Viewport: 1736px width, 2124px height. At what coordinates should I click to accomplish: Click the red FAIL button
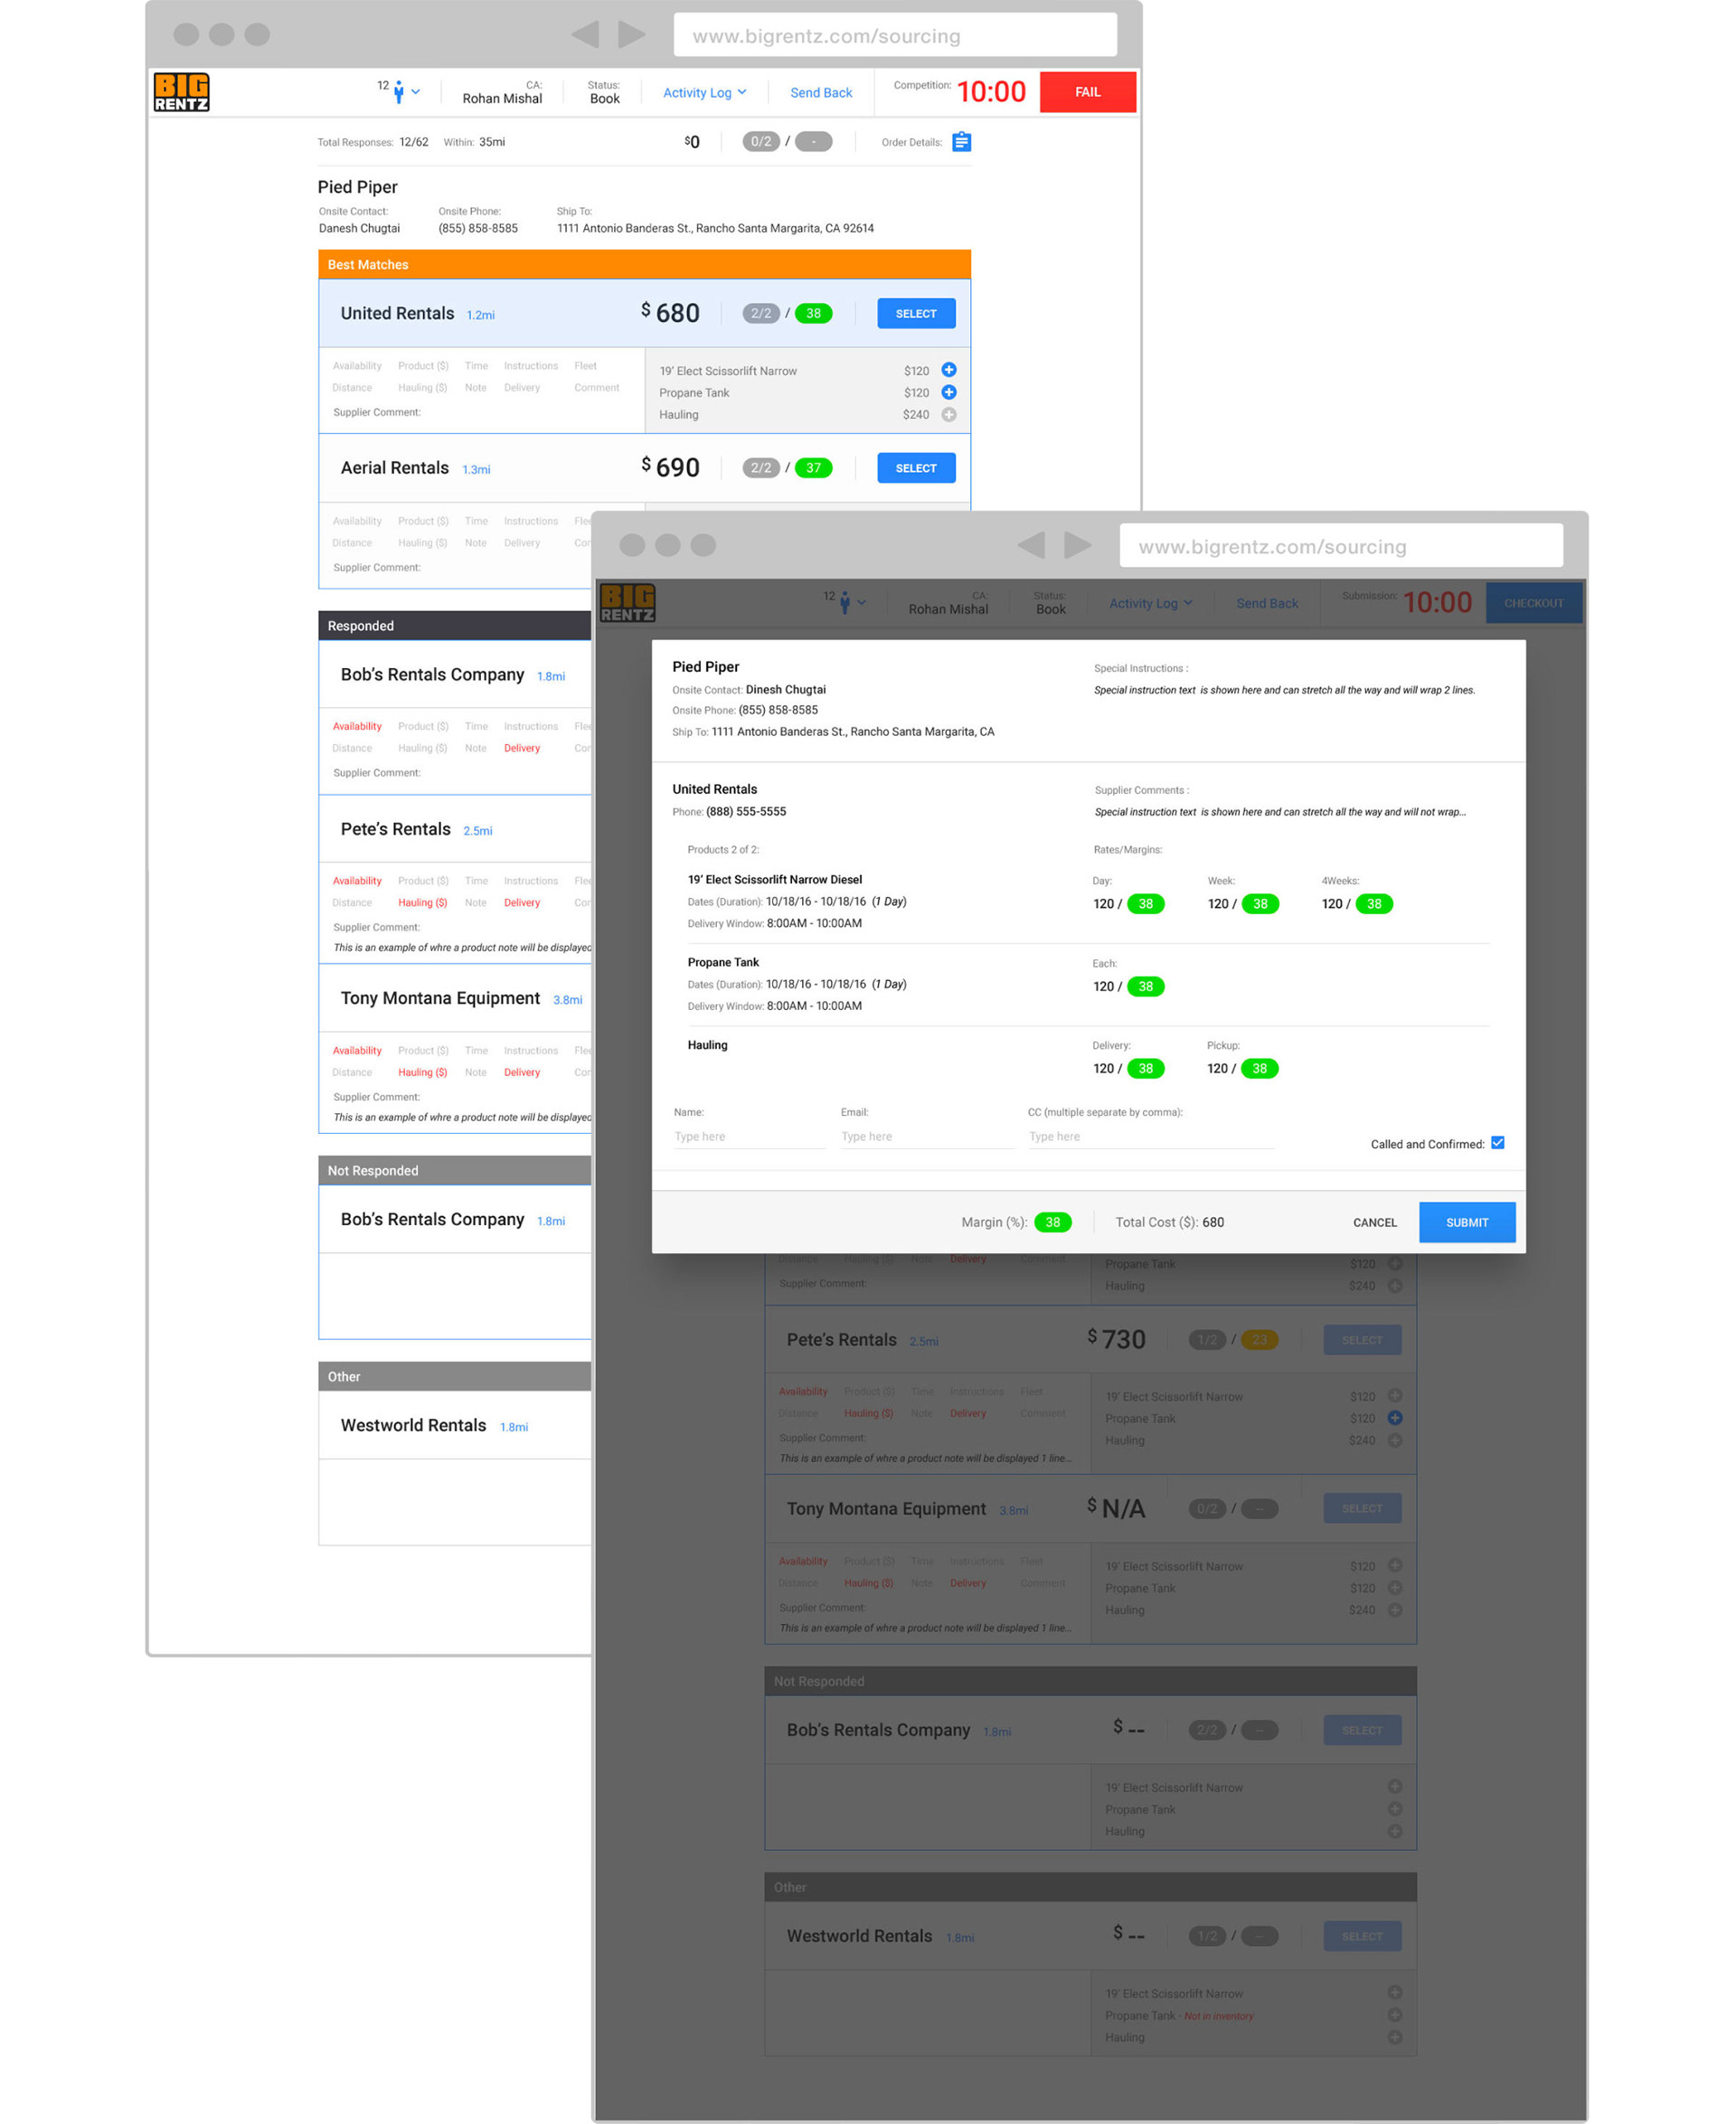(1087, 92)
